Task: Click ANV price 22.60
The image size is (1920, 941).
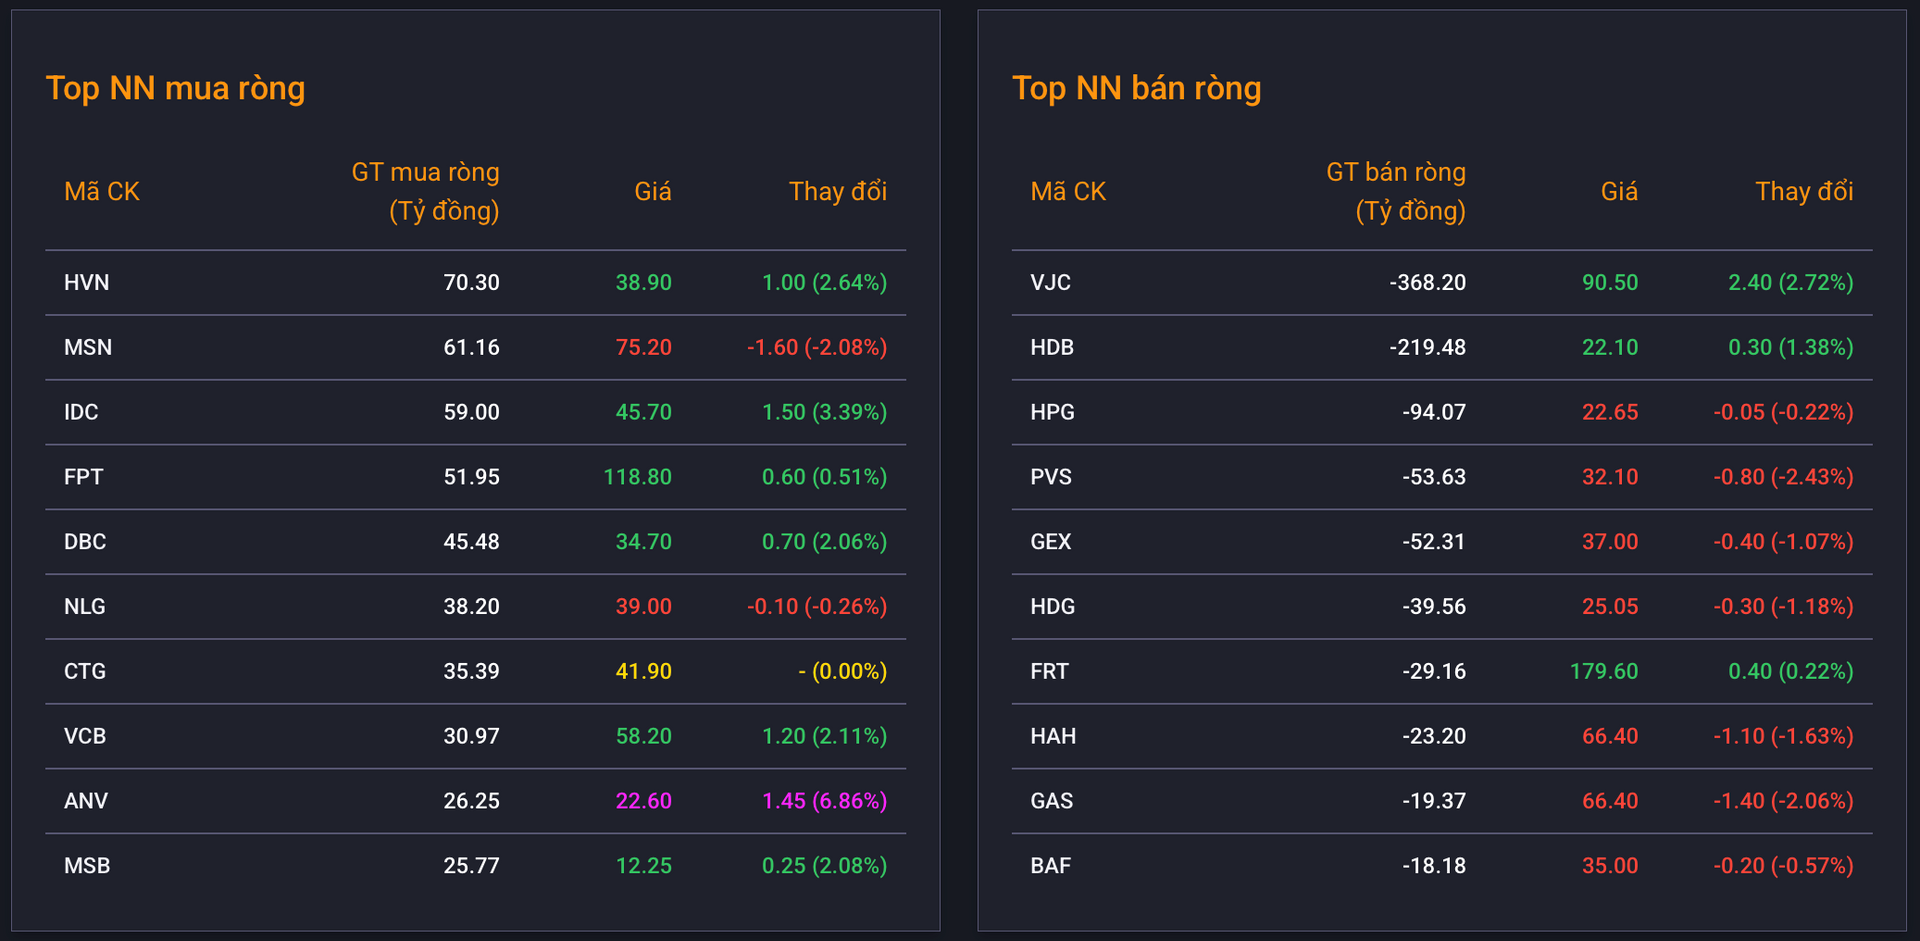Action: [x=644, y=801]
